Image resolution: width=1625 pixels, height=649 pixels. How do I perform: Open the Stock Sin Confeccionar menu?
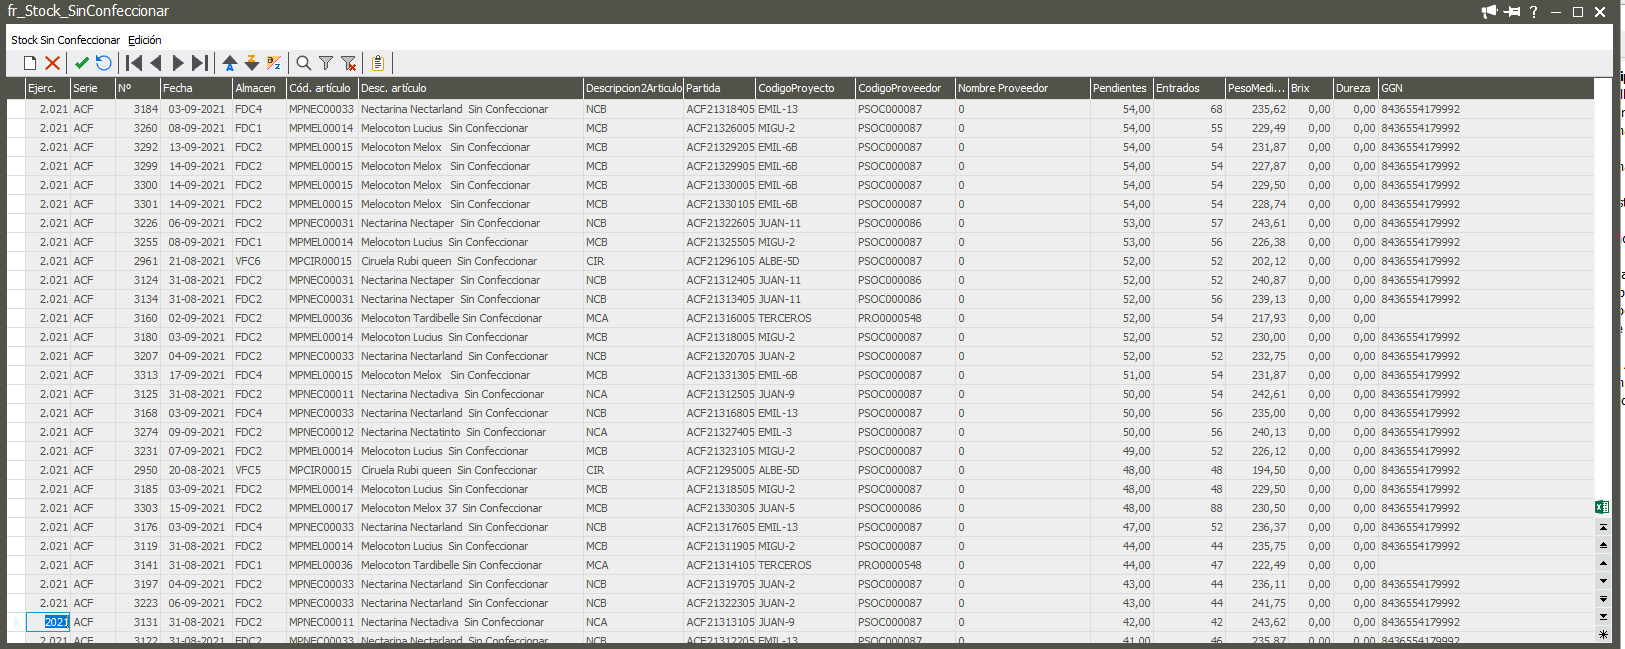[x=65, y=40]
